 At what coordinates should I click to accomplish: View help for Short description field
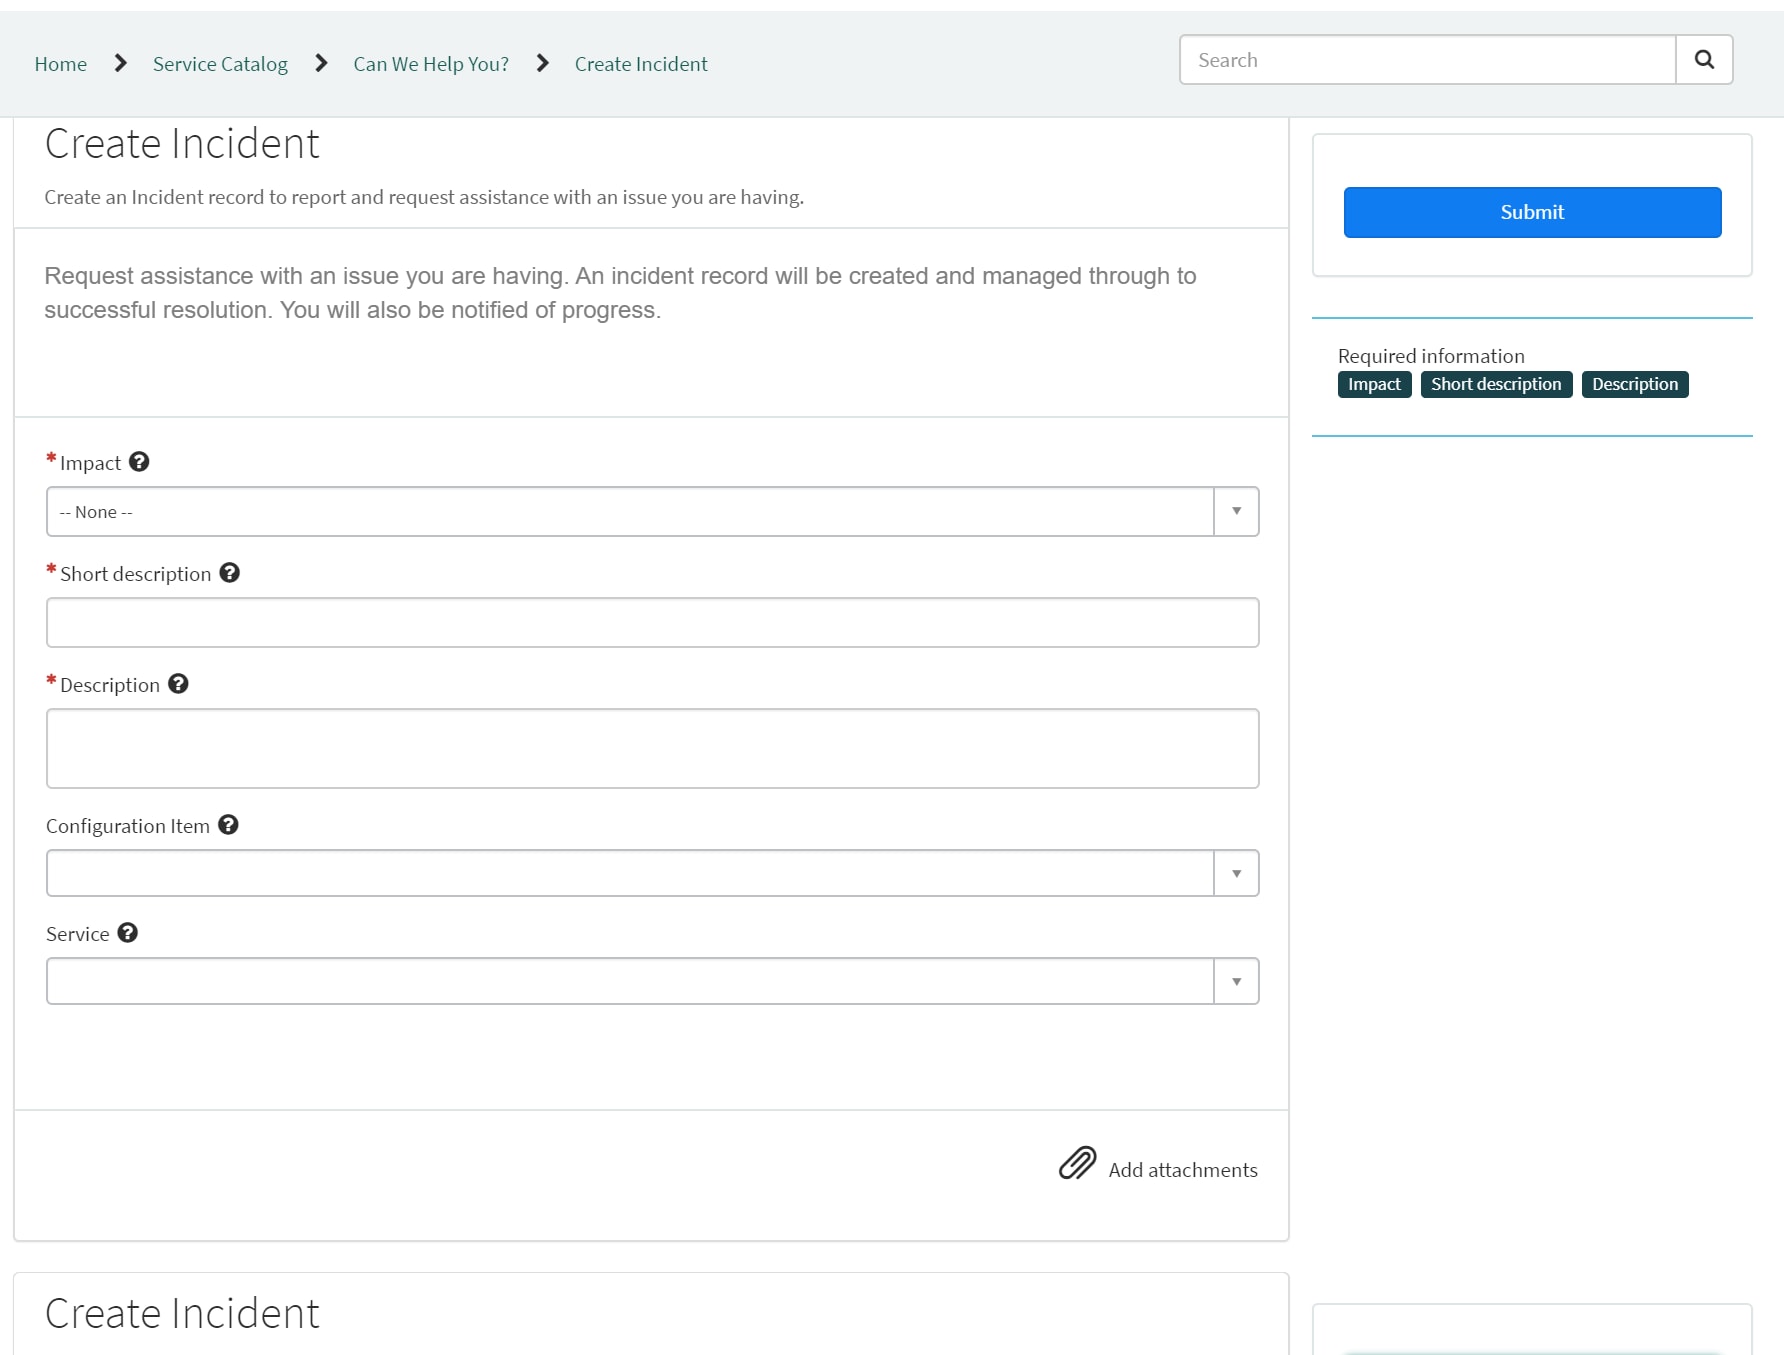pos(229,572)
